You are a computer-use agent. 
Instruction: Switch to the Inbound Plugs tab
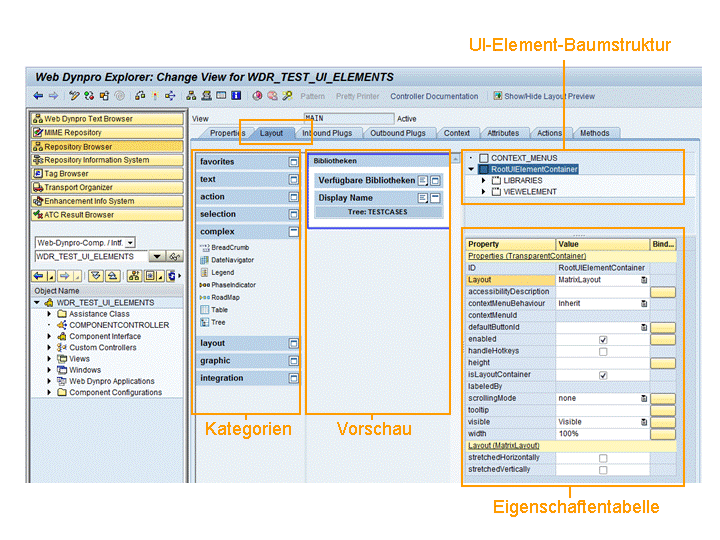(x=327, y=133)
